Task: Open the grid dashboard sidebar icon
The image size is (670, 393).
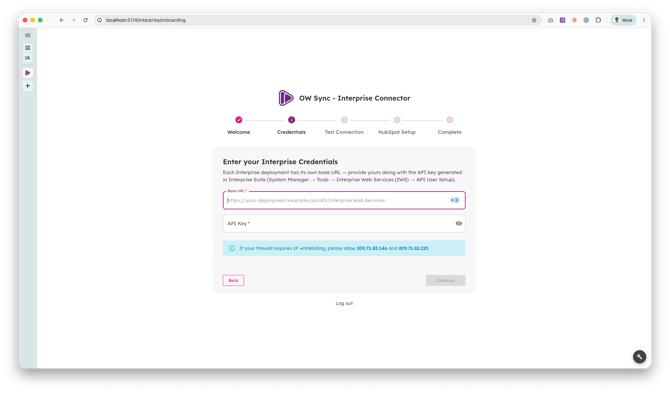Action: [27, 48]
